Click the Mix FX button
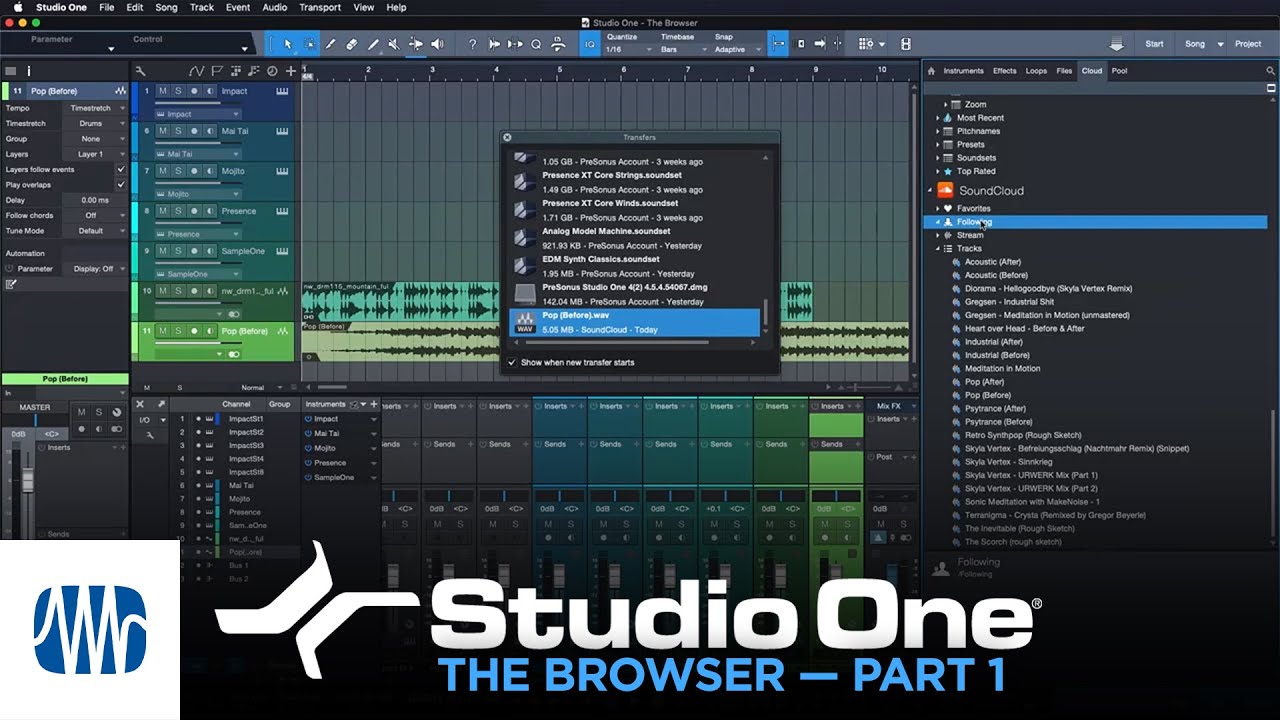This screenshot has height=720, width=1280. pyautogui.click(x=888, y=406)
